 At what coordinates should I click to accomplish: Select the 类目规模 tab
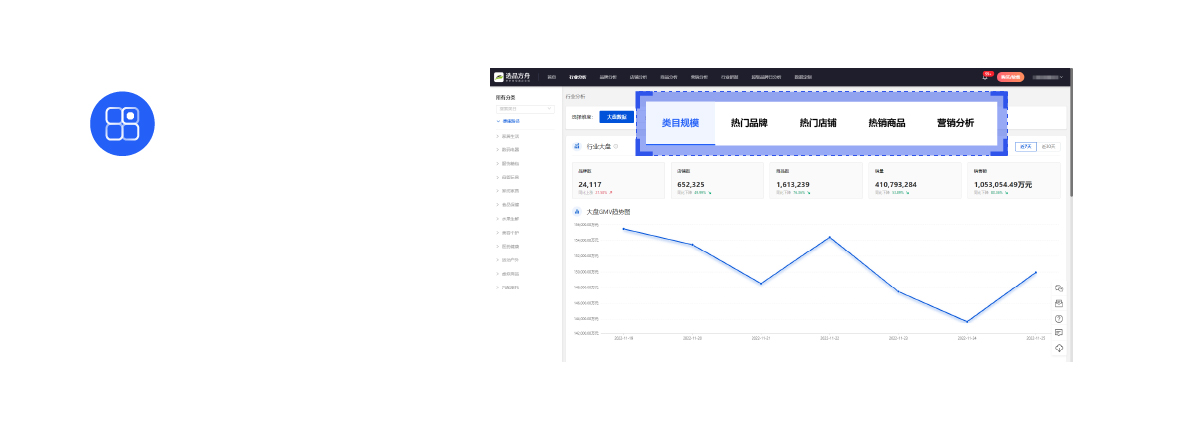pos(680,123)
